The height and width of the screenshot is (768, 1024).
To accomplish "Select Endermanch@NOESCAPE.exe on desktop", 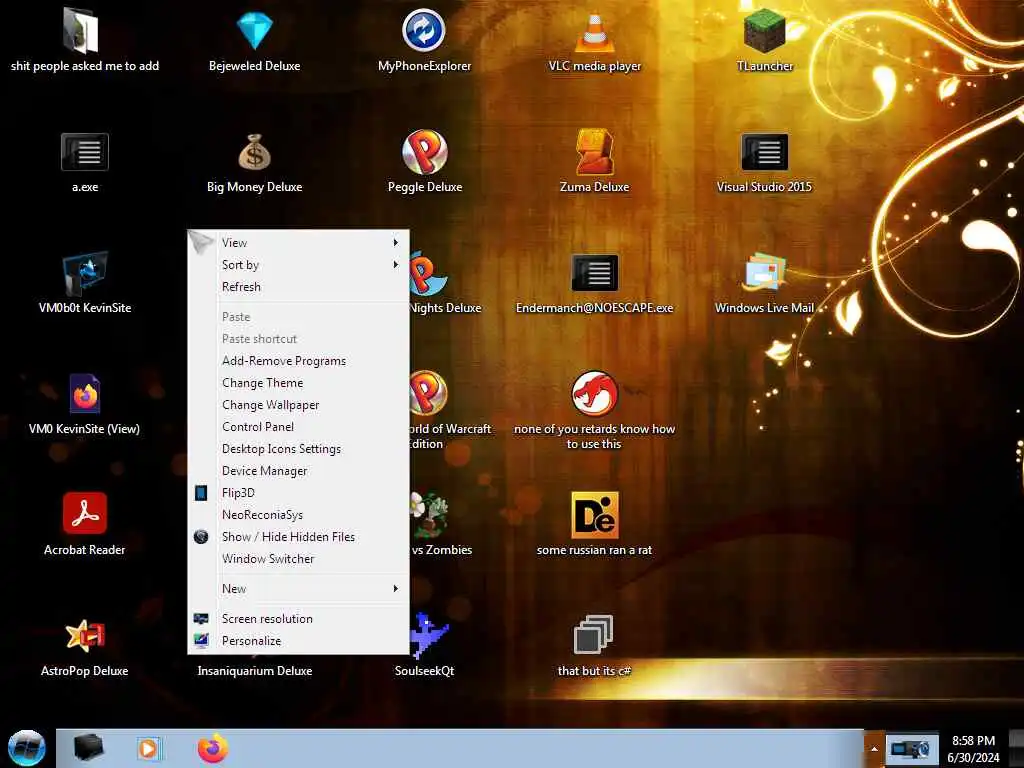I will click(x=594, y=283).
